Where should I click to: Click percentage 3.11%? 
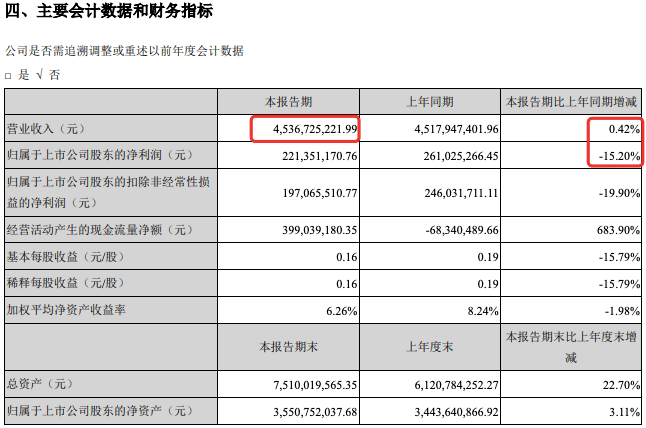(x=625, y=412)
